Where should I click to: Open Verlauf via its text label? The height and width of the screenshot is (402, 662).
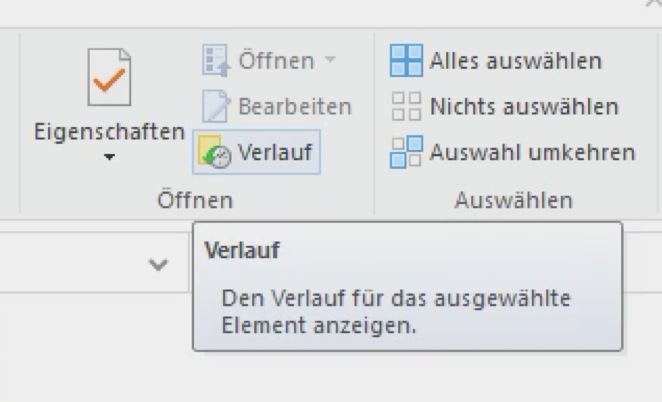pyautogui.click(x=275, y=152)
